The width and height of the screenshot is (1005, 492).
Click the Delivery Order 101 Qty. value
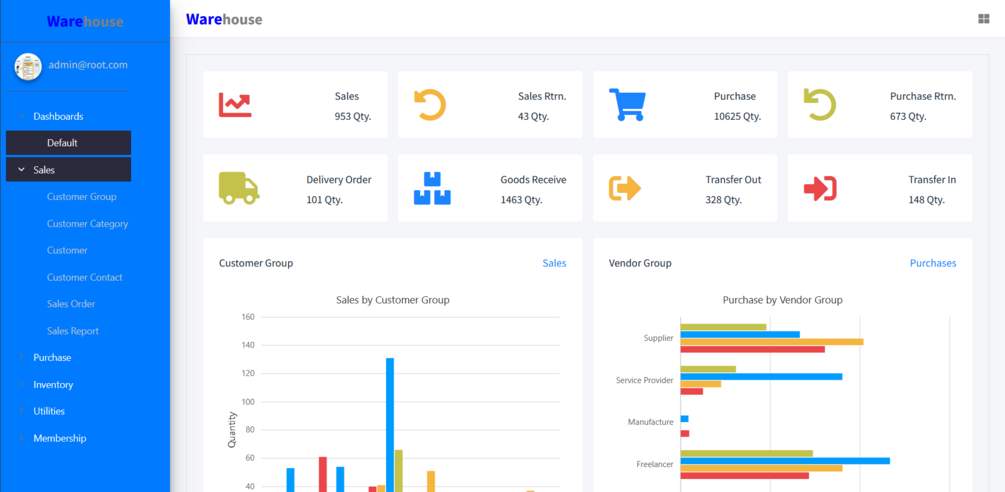point(324,200)
